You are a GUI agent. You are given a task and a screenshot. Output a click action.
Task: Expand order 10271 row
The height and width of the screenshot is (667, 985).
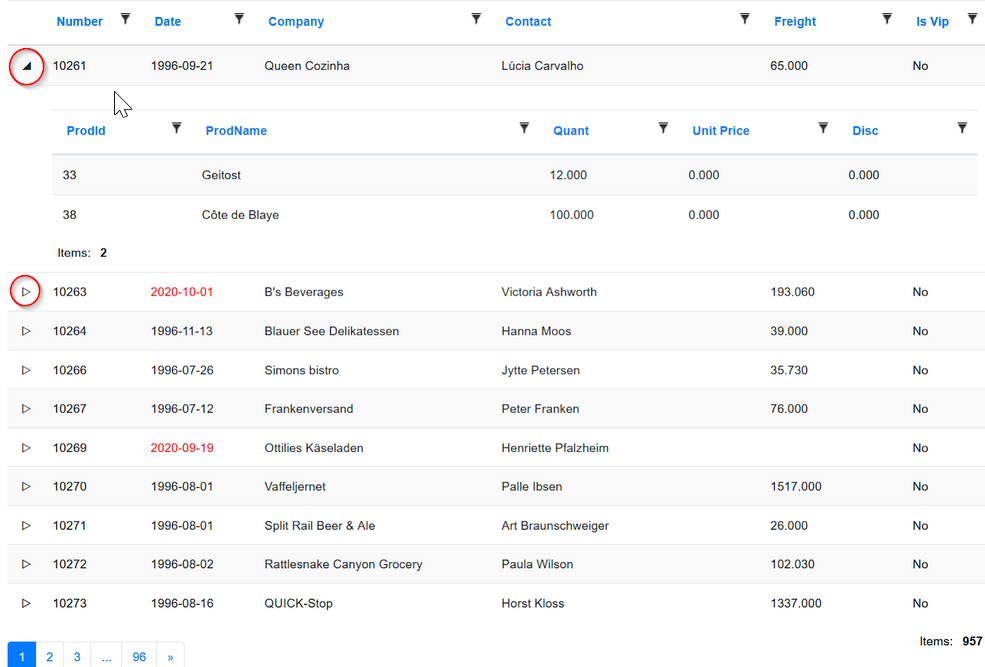coord(26,526)
